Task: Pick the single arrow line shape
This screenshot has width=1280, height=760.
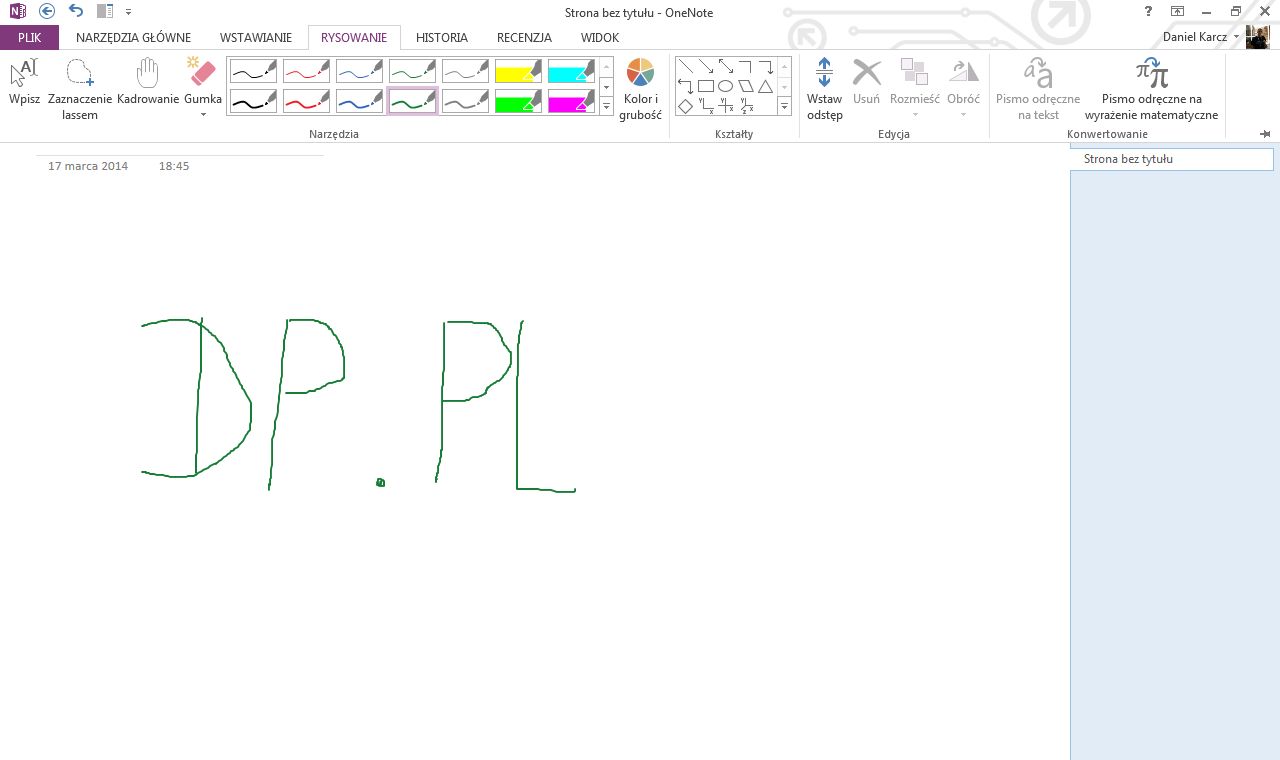Action: (705, 67)
